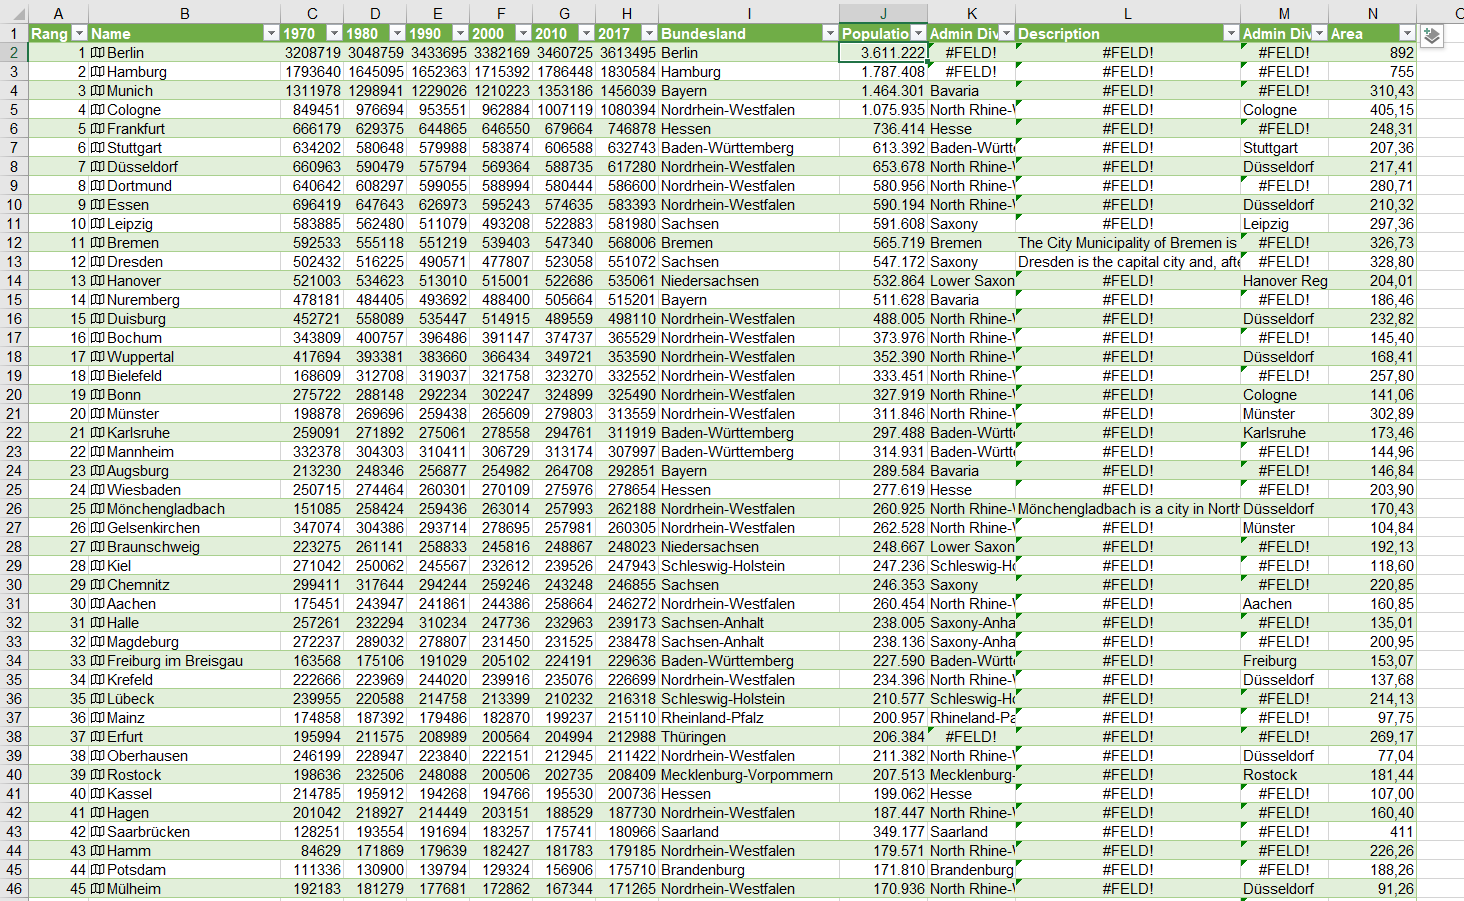Viewport: 1464px width, 901px height.
Task: Click the map icon beside Freiburg im Breisgau
Action: [98, 661]
